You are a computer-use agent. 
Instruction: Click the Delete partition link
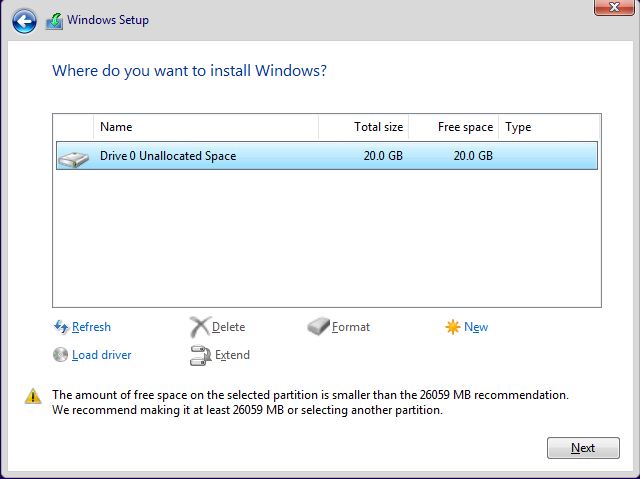click(x=228, y=327)
